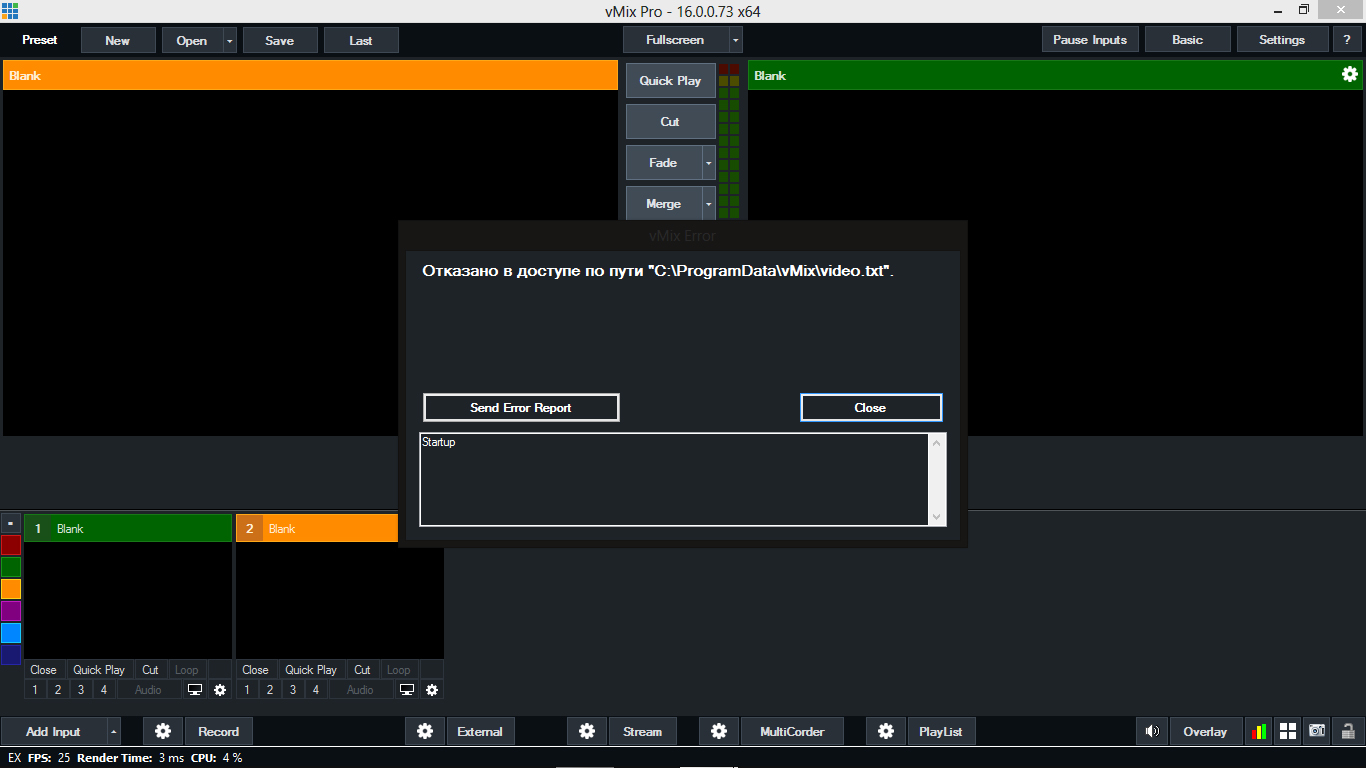Viewport: 1366px width, 768px height.
Task: Toggle overlay 2 on input 2
Action: 270,690
